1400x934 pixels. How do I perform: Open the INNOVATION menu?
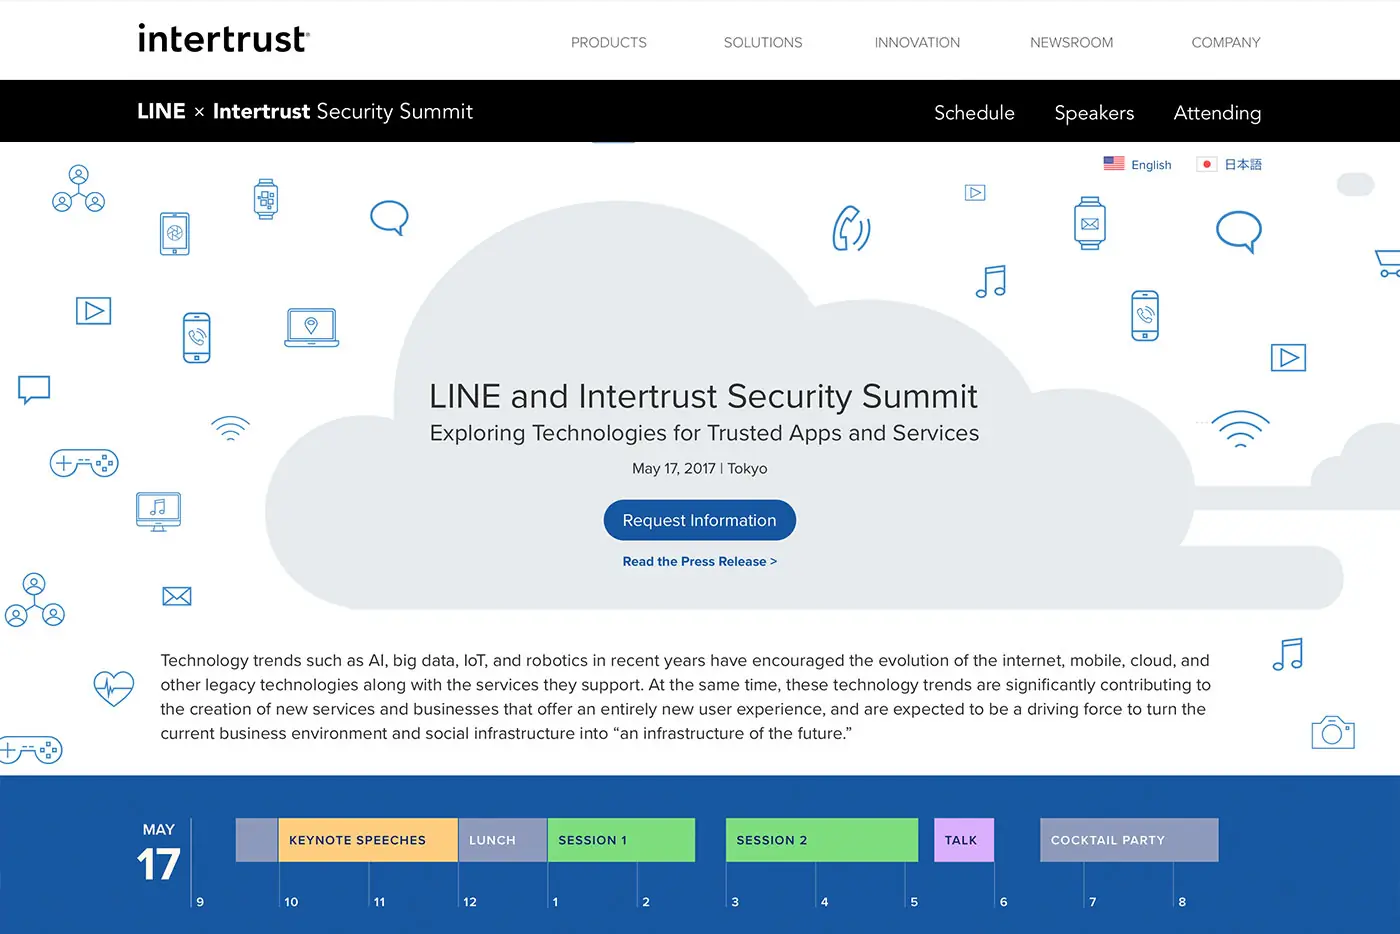pyautogui.click(x=917, y=42)
